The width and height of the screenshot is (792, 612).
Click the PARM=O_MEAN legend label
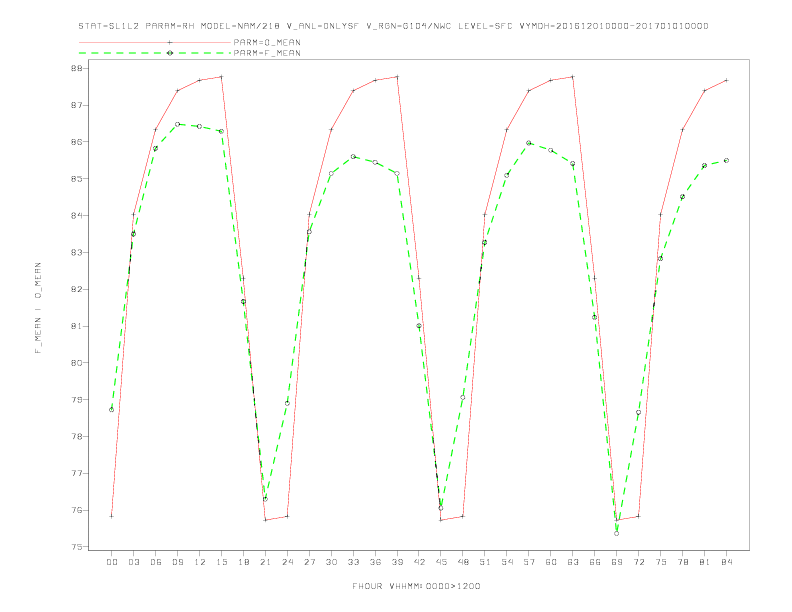click(x=267, y=42)
